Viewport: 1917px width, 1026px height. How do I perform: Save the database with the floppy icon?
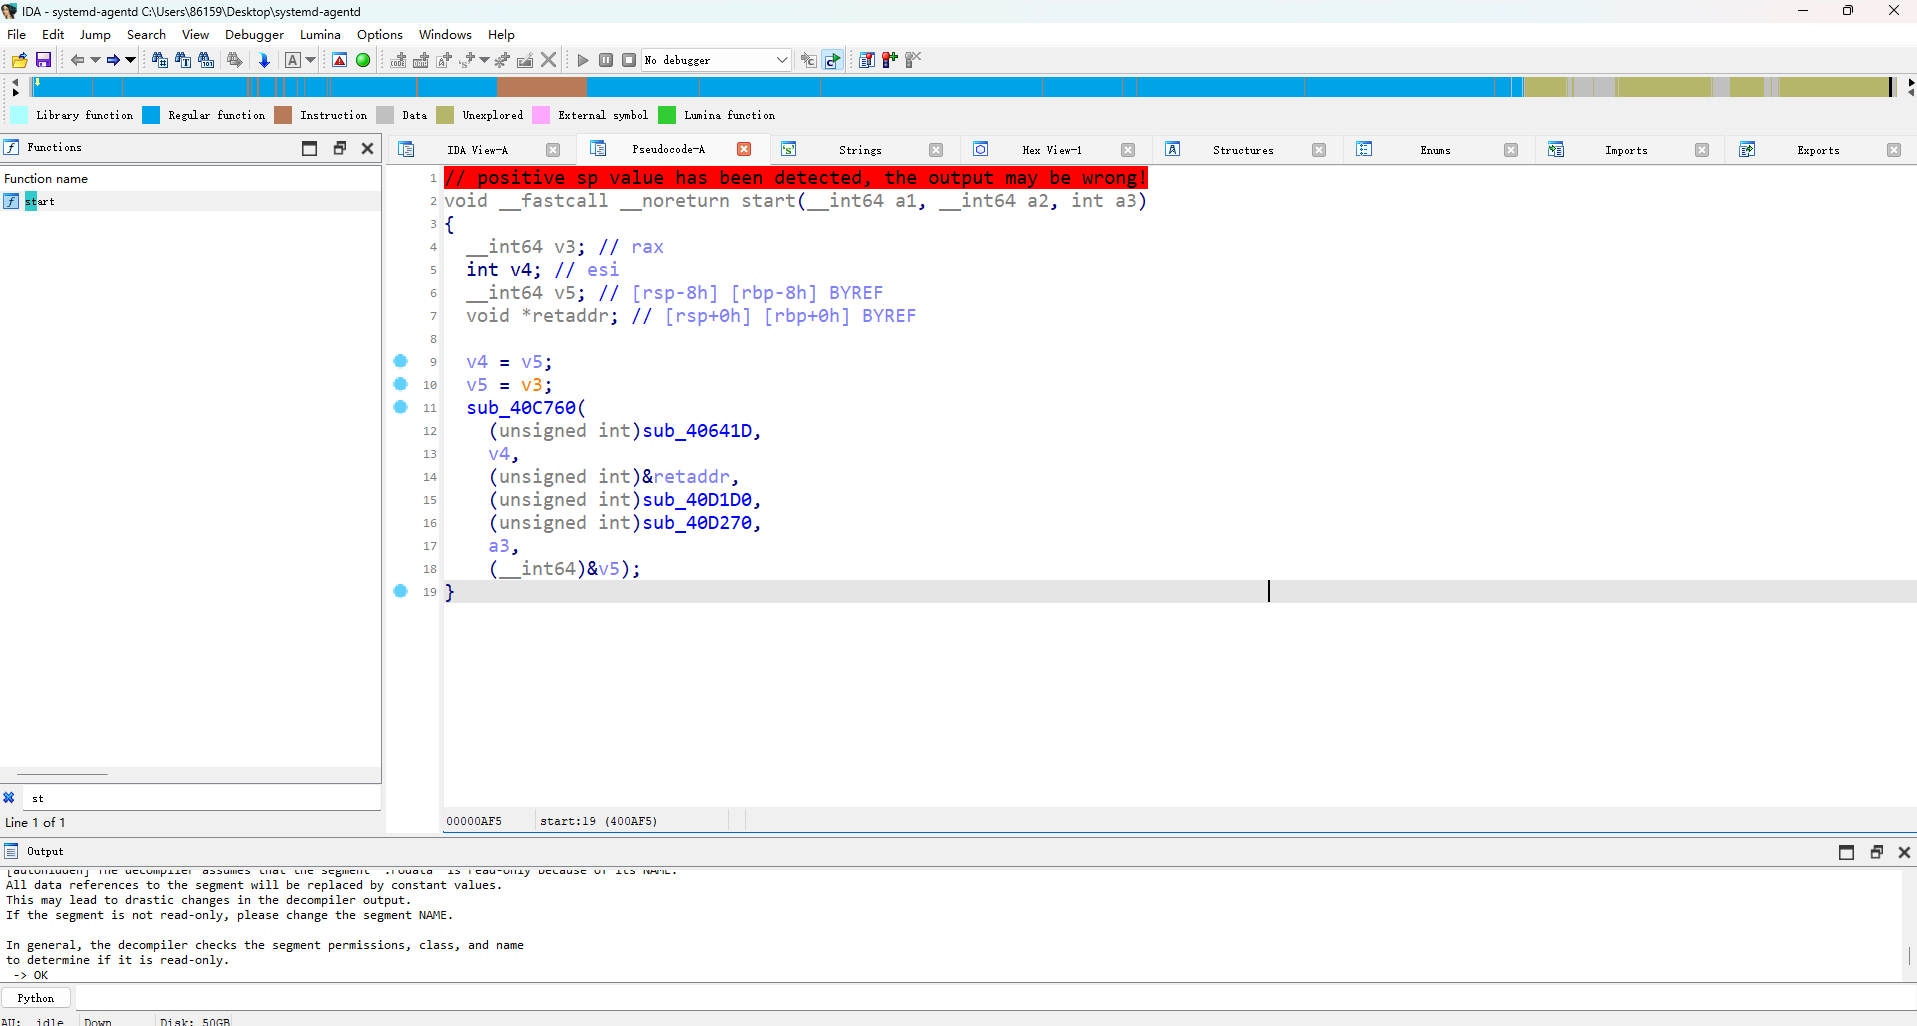(43, 60)
